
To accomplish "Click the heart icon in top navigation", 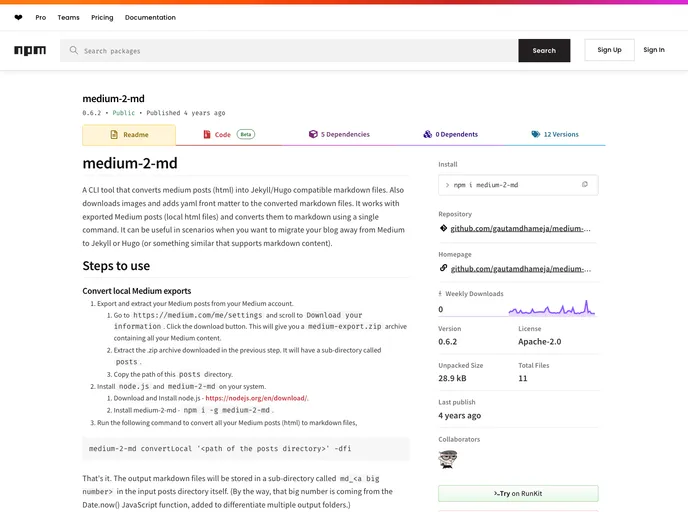I will [x=18, y=18].
